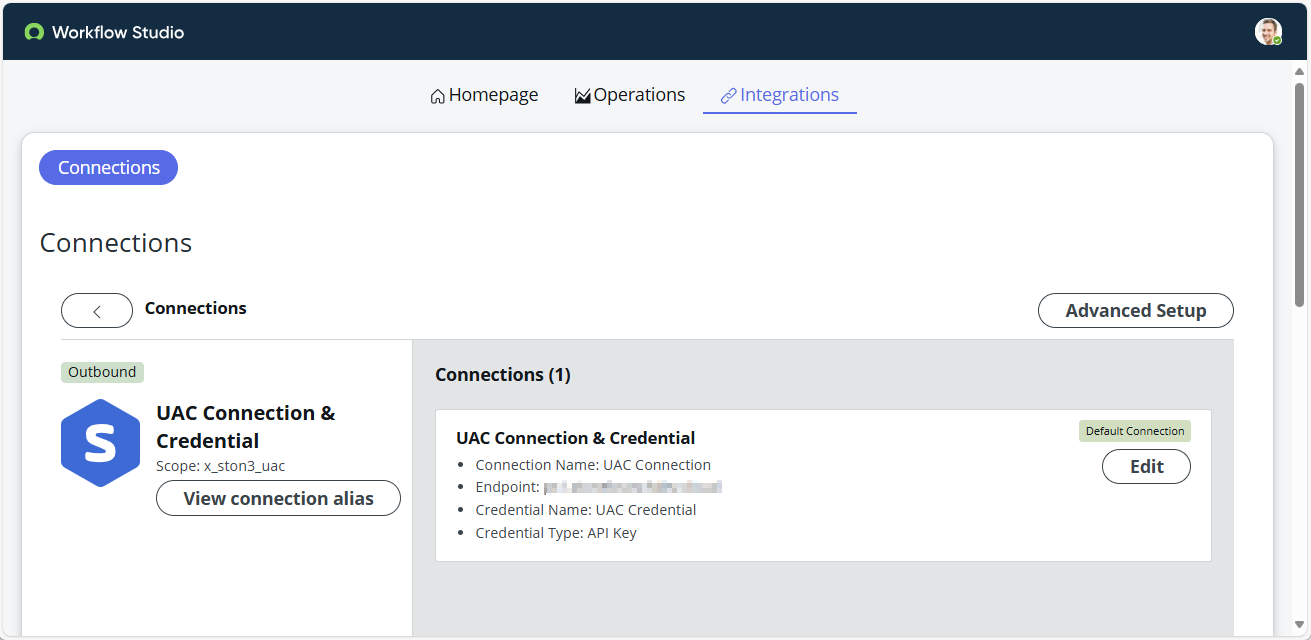Viewport: 1311px width, 640px height.
Task: Click the Connections page heading
Action: [116, 243]
